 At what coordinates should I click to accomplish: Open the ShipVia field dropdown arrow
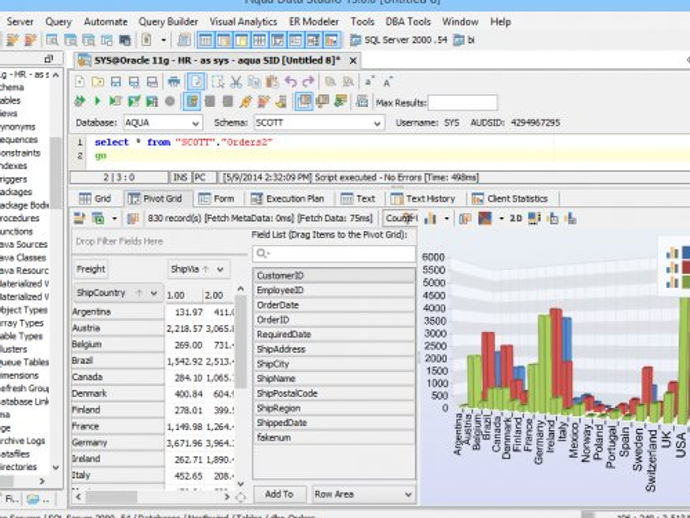tap(220, 269)
